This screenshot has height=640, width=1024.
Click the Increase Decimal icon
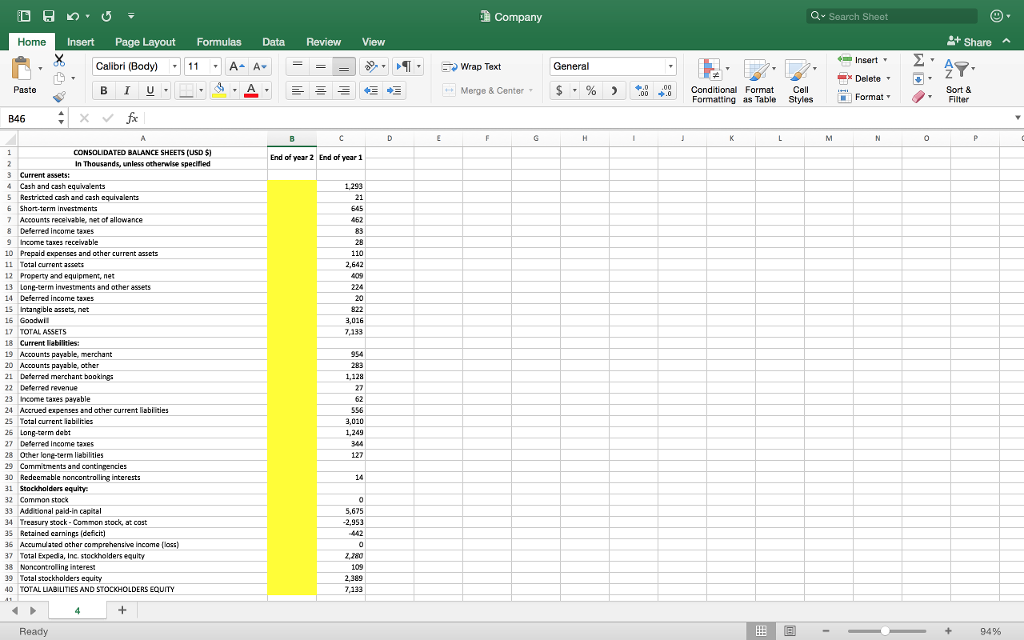point(642,90)
